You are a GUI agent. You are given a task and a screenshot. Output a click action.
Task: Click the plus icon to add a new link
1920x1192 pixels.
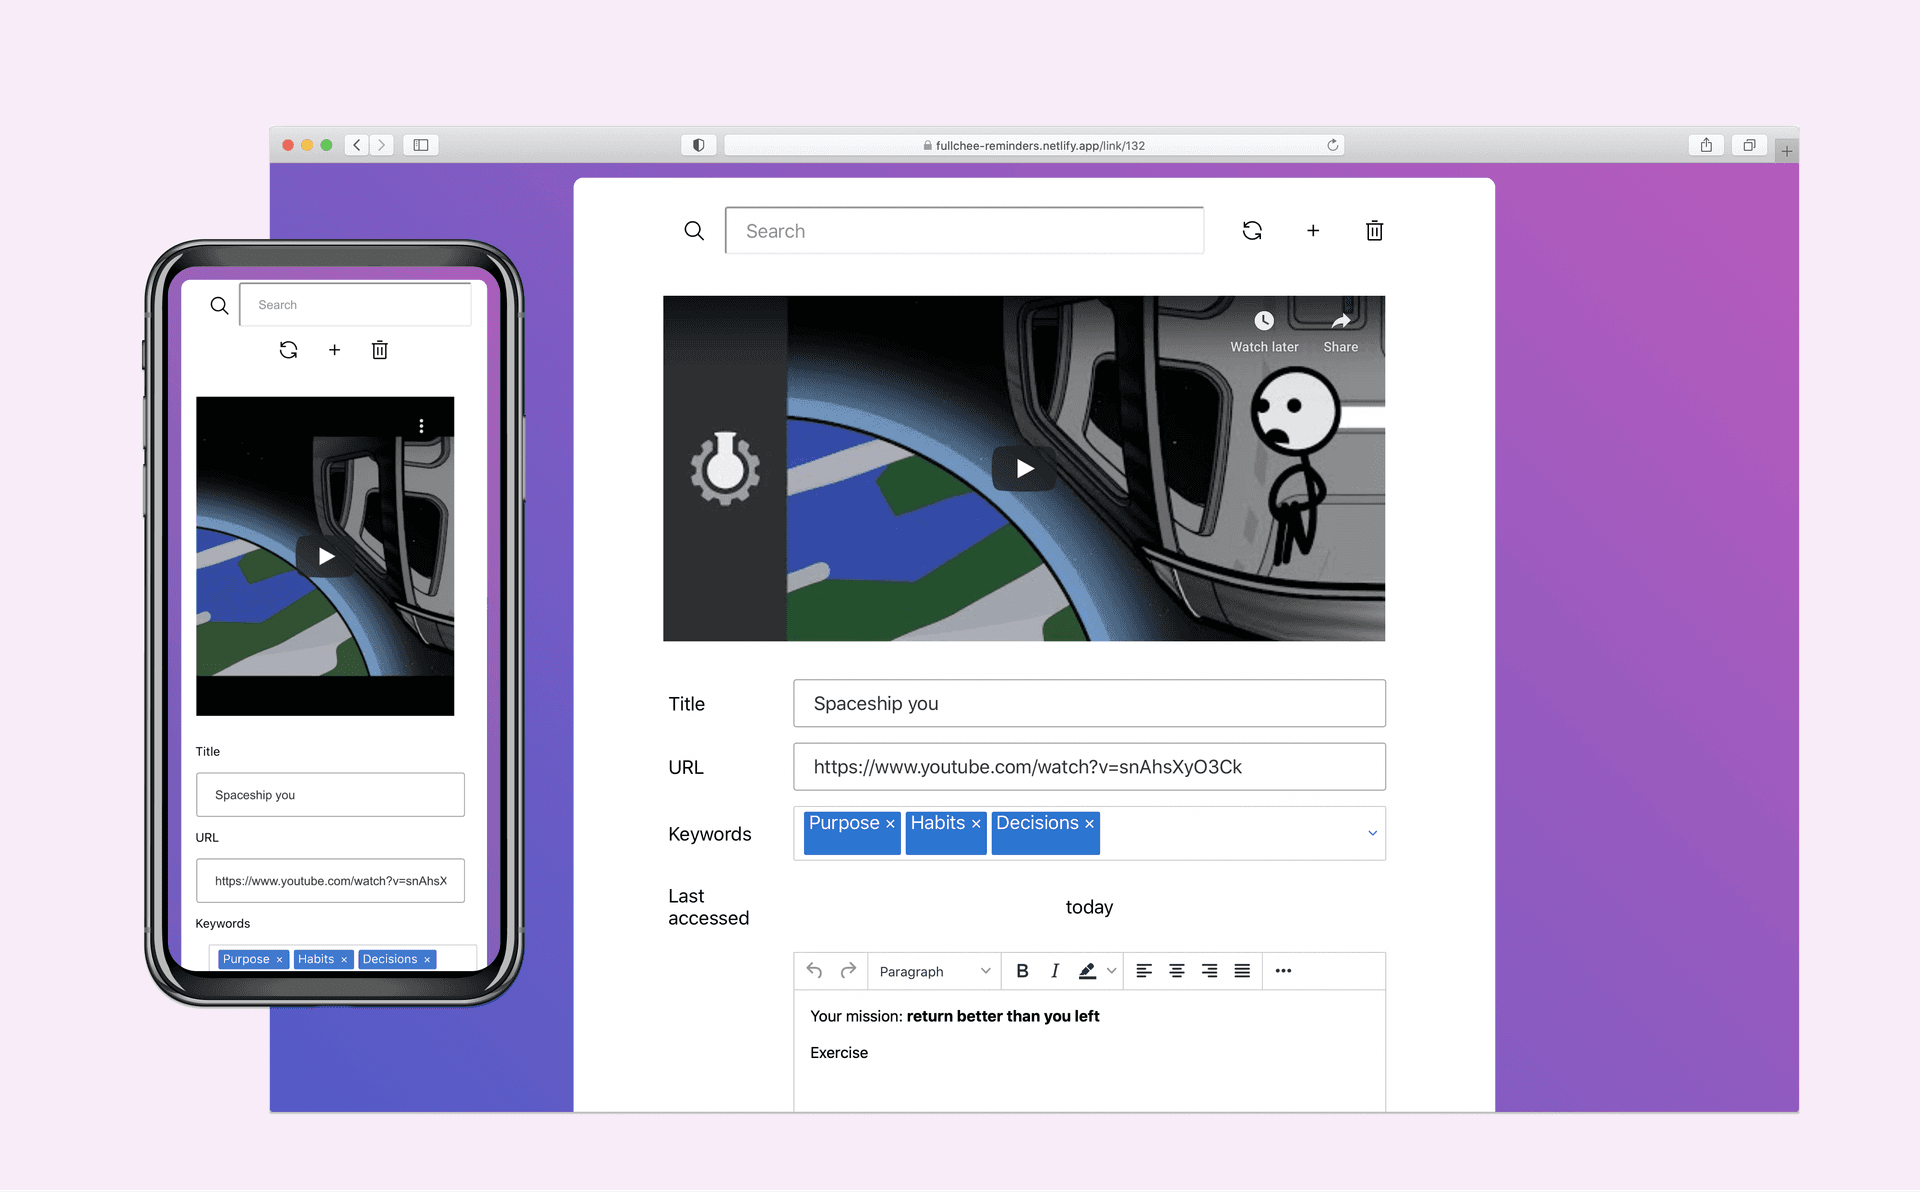point(1313,231)
